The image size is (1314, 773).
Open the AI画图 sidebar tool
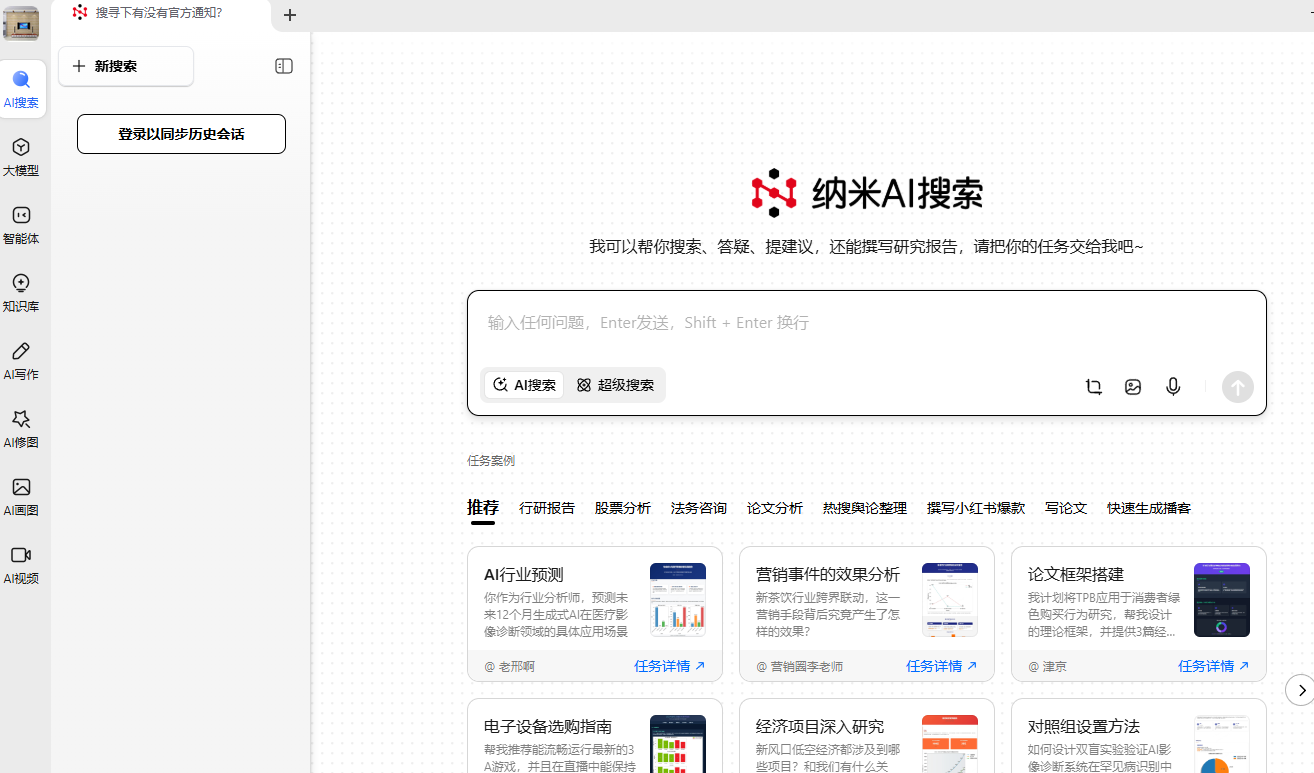pyautogui.click(x=21, y=497)
